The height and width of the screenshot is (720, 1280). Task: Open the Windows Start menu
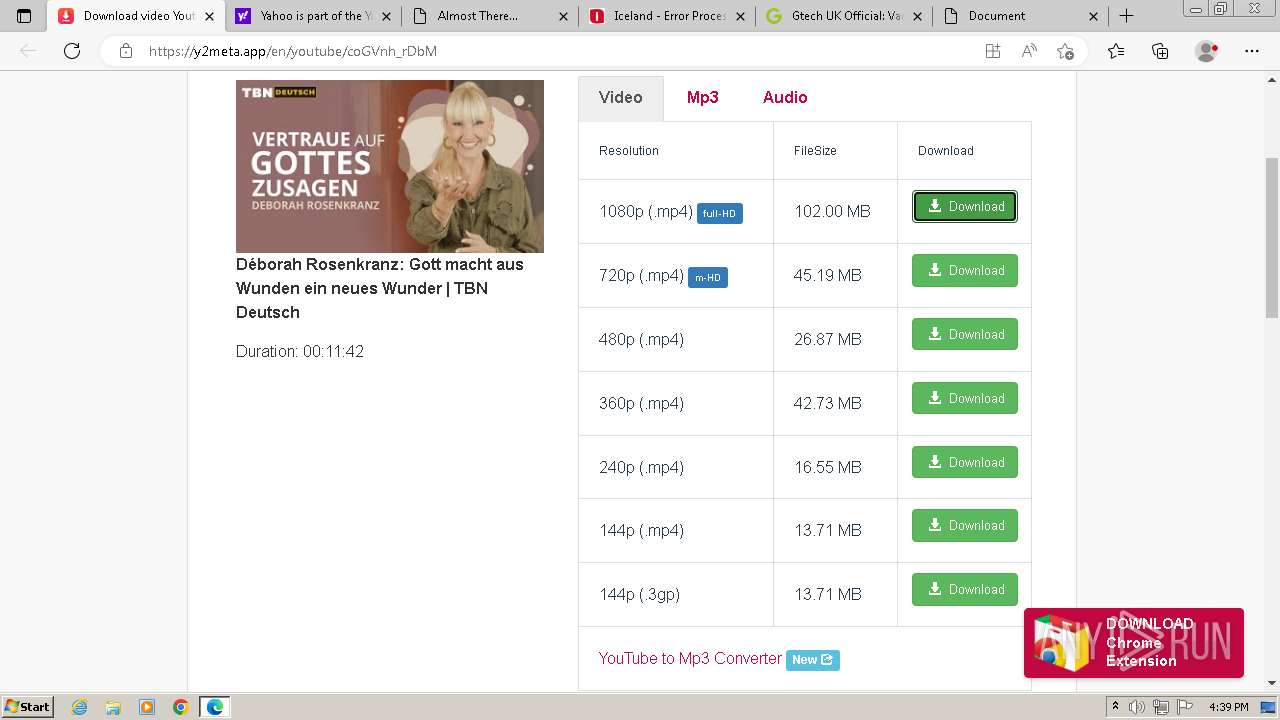(x=28, y=707)
